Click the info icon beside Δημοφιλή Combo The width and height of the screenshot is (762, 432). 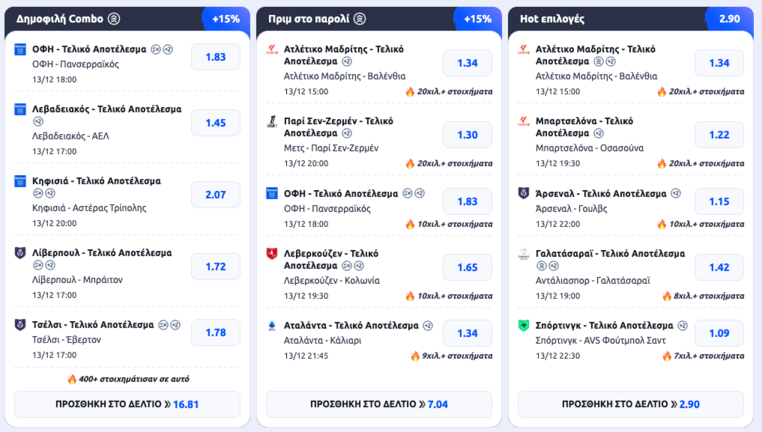coord(114,18)
